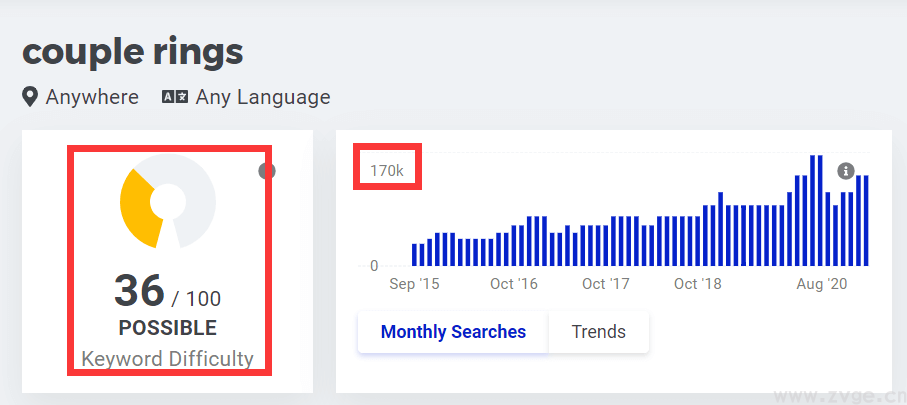Switch to the Monthly Searches tab
Image resolution: width=907 pixels, height=405 pixels.
click(x=453, y=332)
